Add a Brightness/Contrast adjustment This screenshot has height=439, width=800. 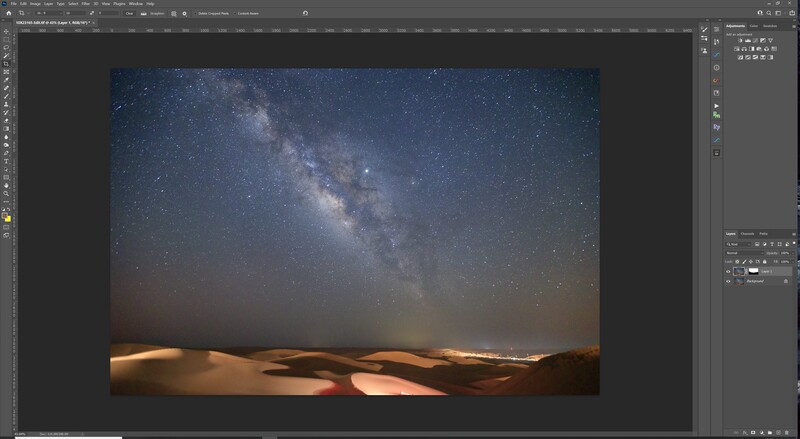click(740, 40)
